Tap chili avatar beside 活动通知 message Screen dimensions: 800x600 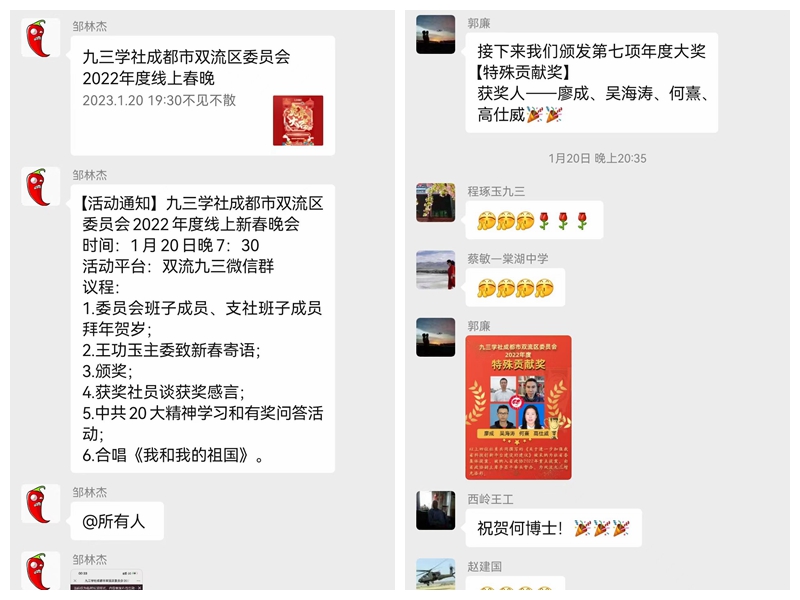tap(41, 187)
